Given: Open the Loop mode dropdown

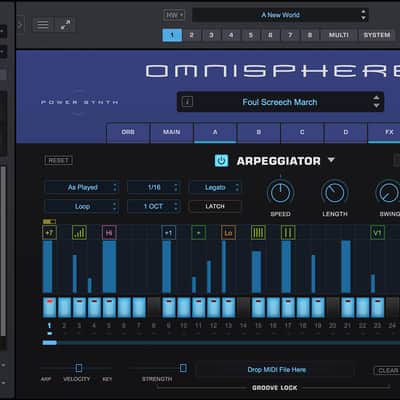Looking at the screenshot, I should pos(82,206).
